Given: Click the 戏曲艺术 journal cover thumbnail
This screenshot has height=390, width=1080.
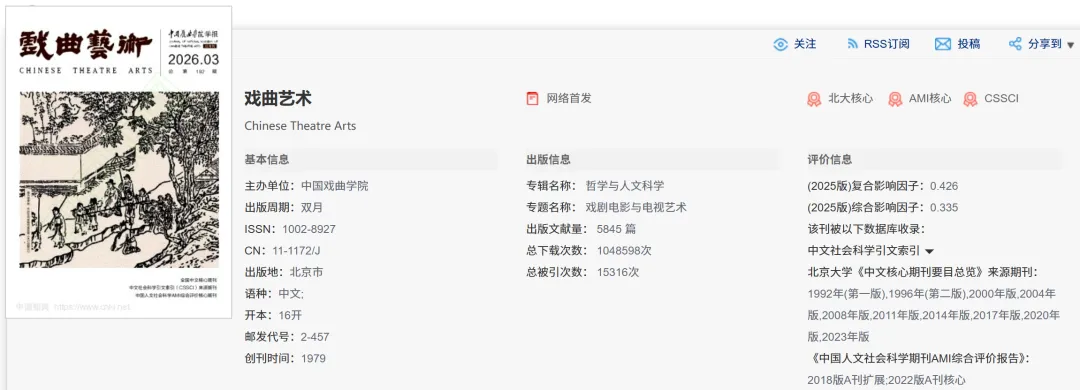Looking at the screenshot, I should tap(118, 163).
